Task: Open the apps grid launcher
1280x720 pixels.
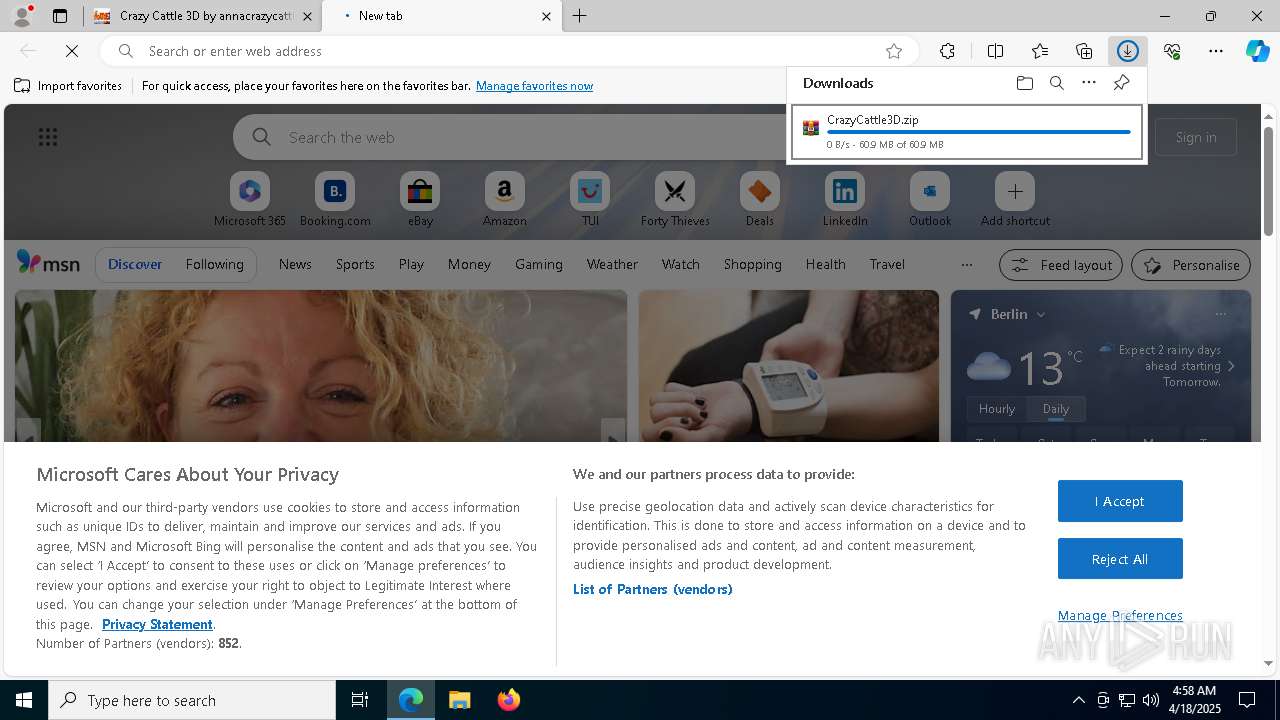Action: pos(48,137)
